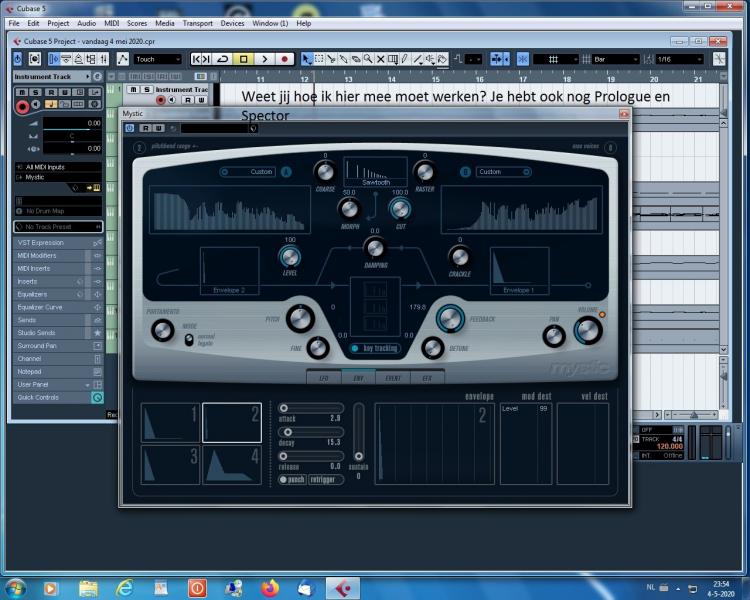Enable Record on the Inspector track
Screen dimensions: 750x600
coord(22,107)
